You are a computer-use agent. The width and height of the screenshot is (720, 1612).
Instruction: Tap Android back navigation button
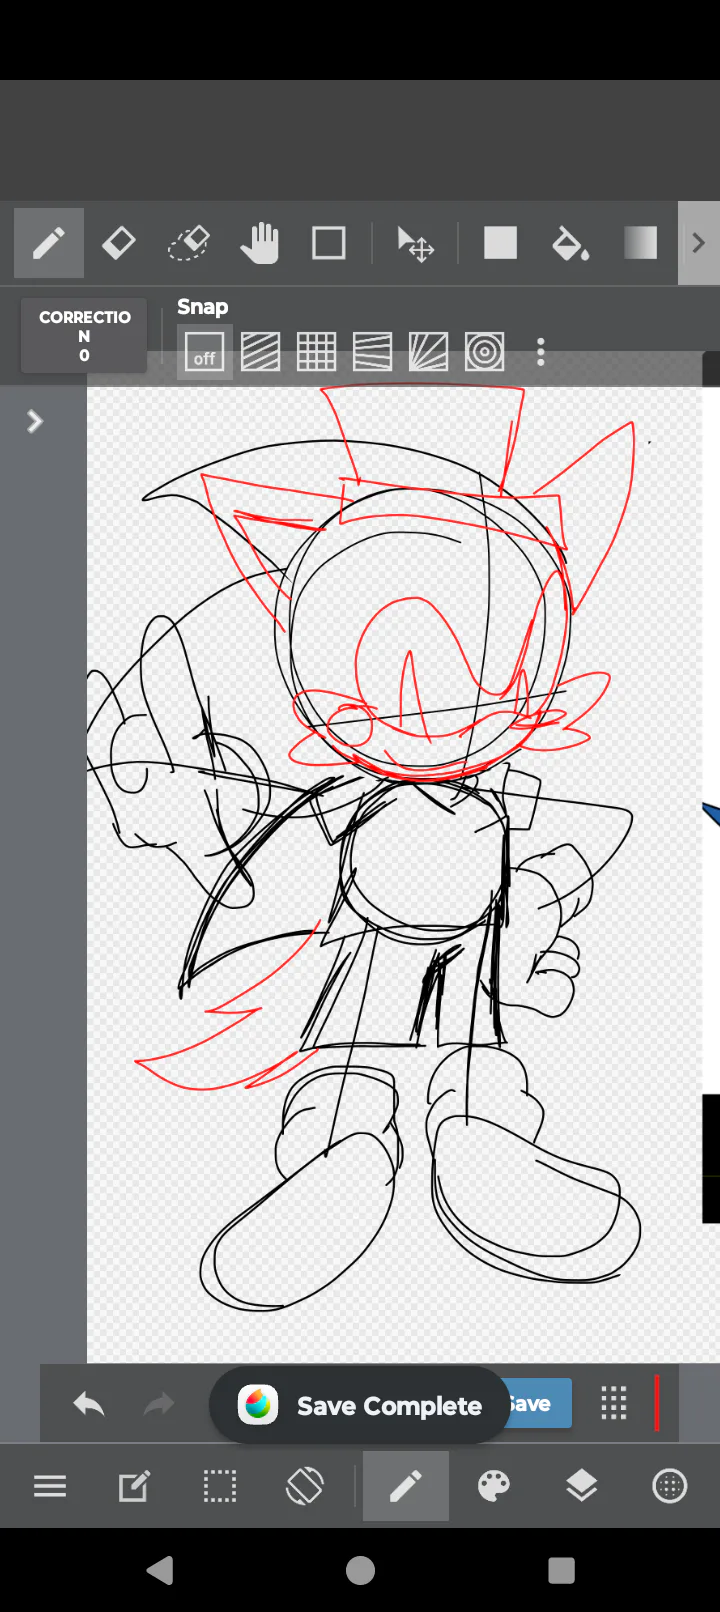160,1571
